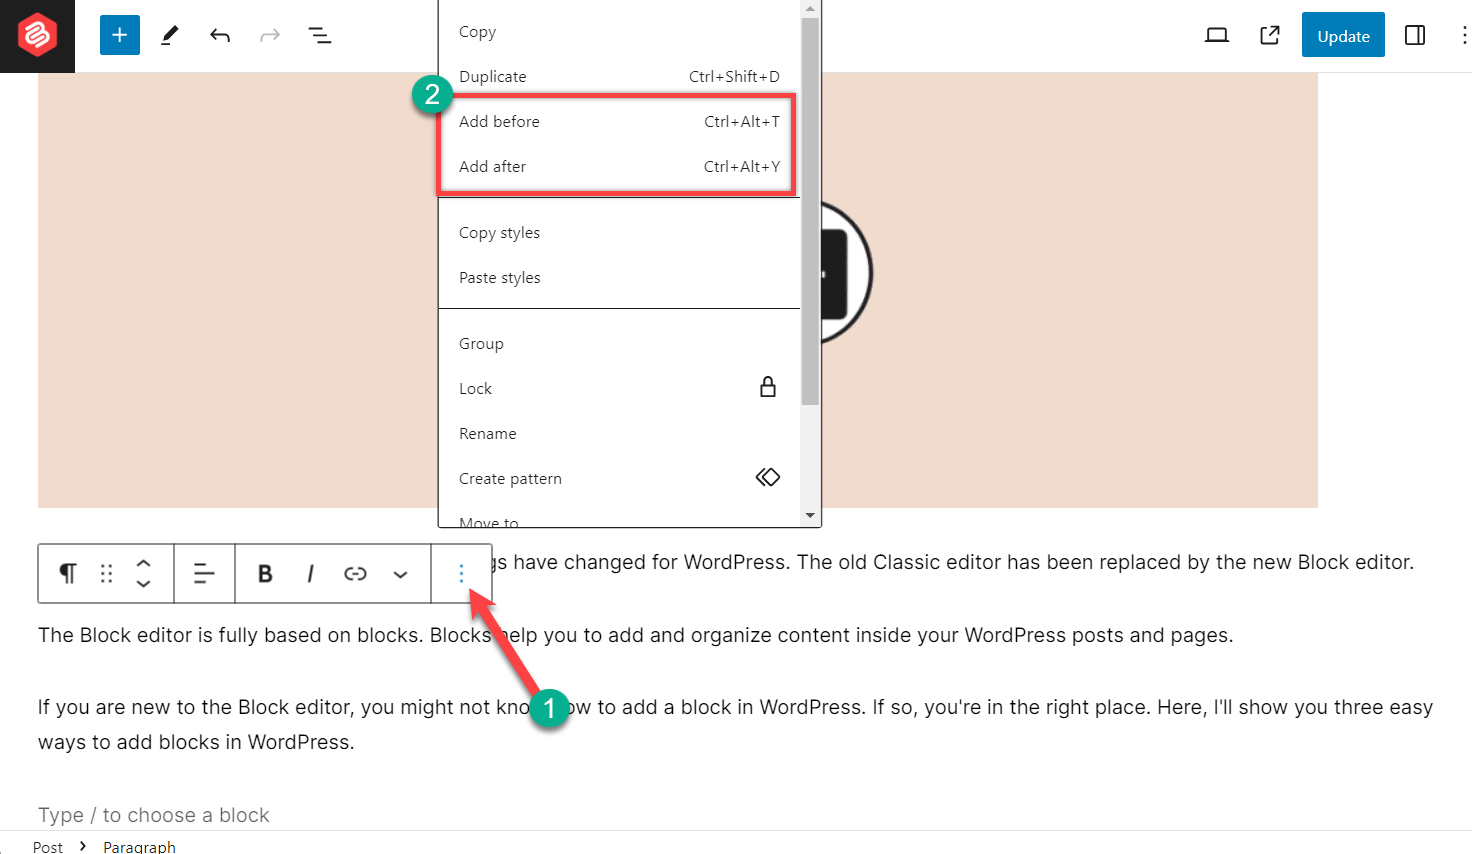Click Post in the breadcrumb
Viewport: 1472px width, 854px height.
[x=48, y=847]
